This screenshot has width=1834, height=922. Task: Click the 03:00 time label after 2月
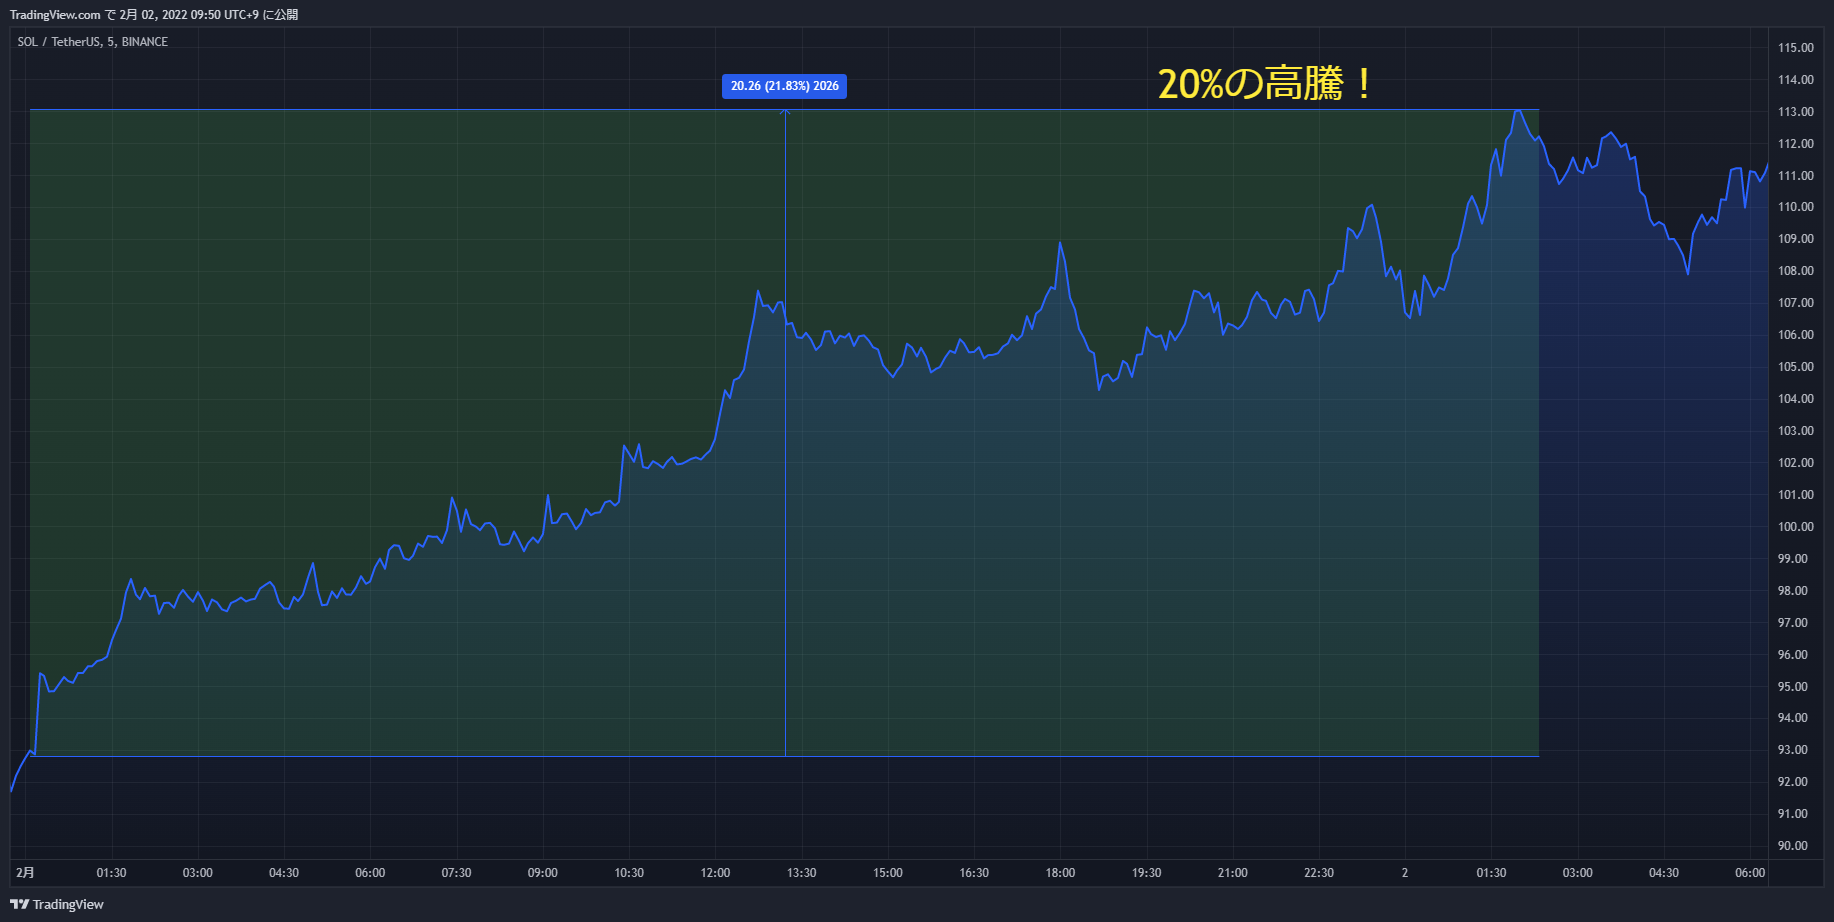198,873
